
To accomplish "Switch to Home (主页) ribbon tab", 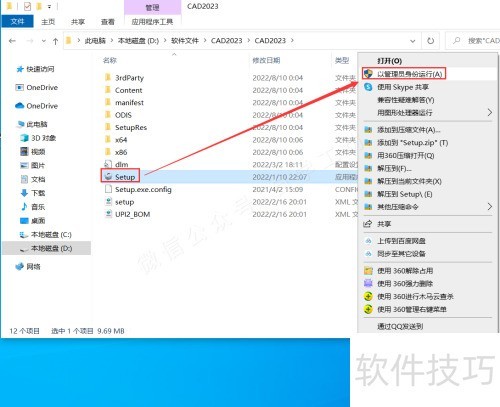I will point(48,22).
